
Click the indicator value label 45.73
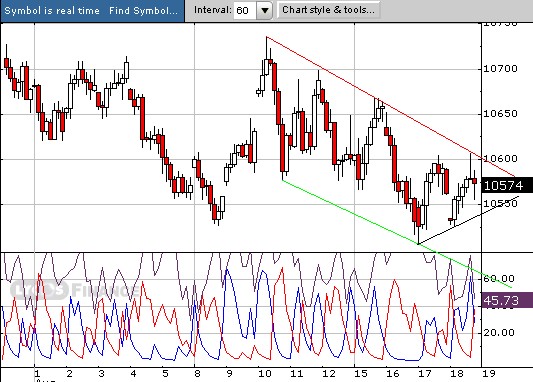point(507,300)
